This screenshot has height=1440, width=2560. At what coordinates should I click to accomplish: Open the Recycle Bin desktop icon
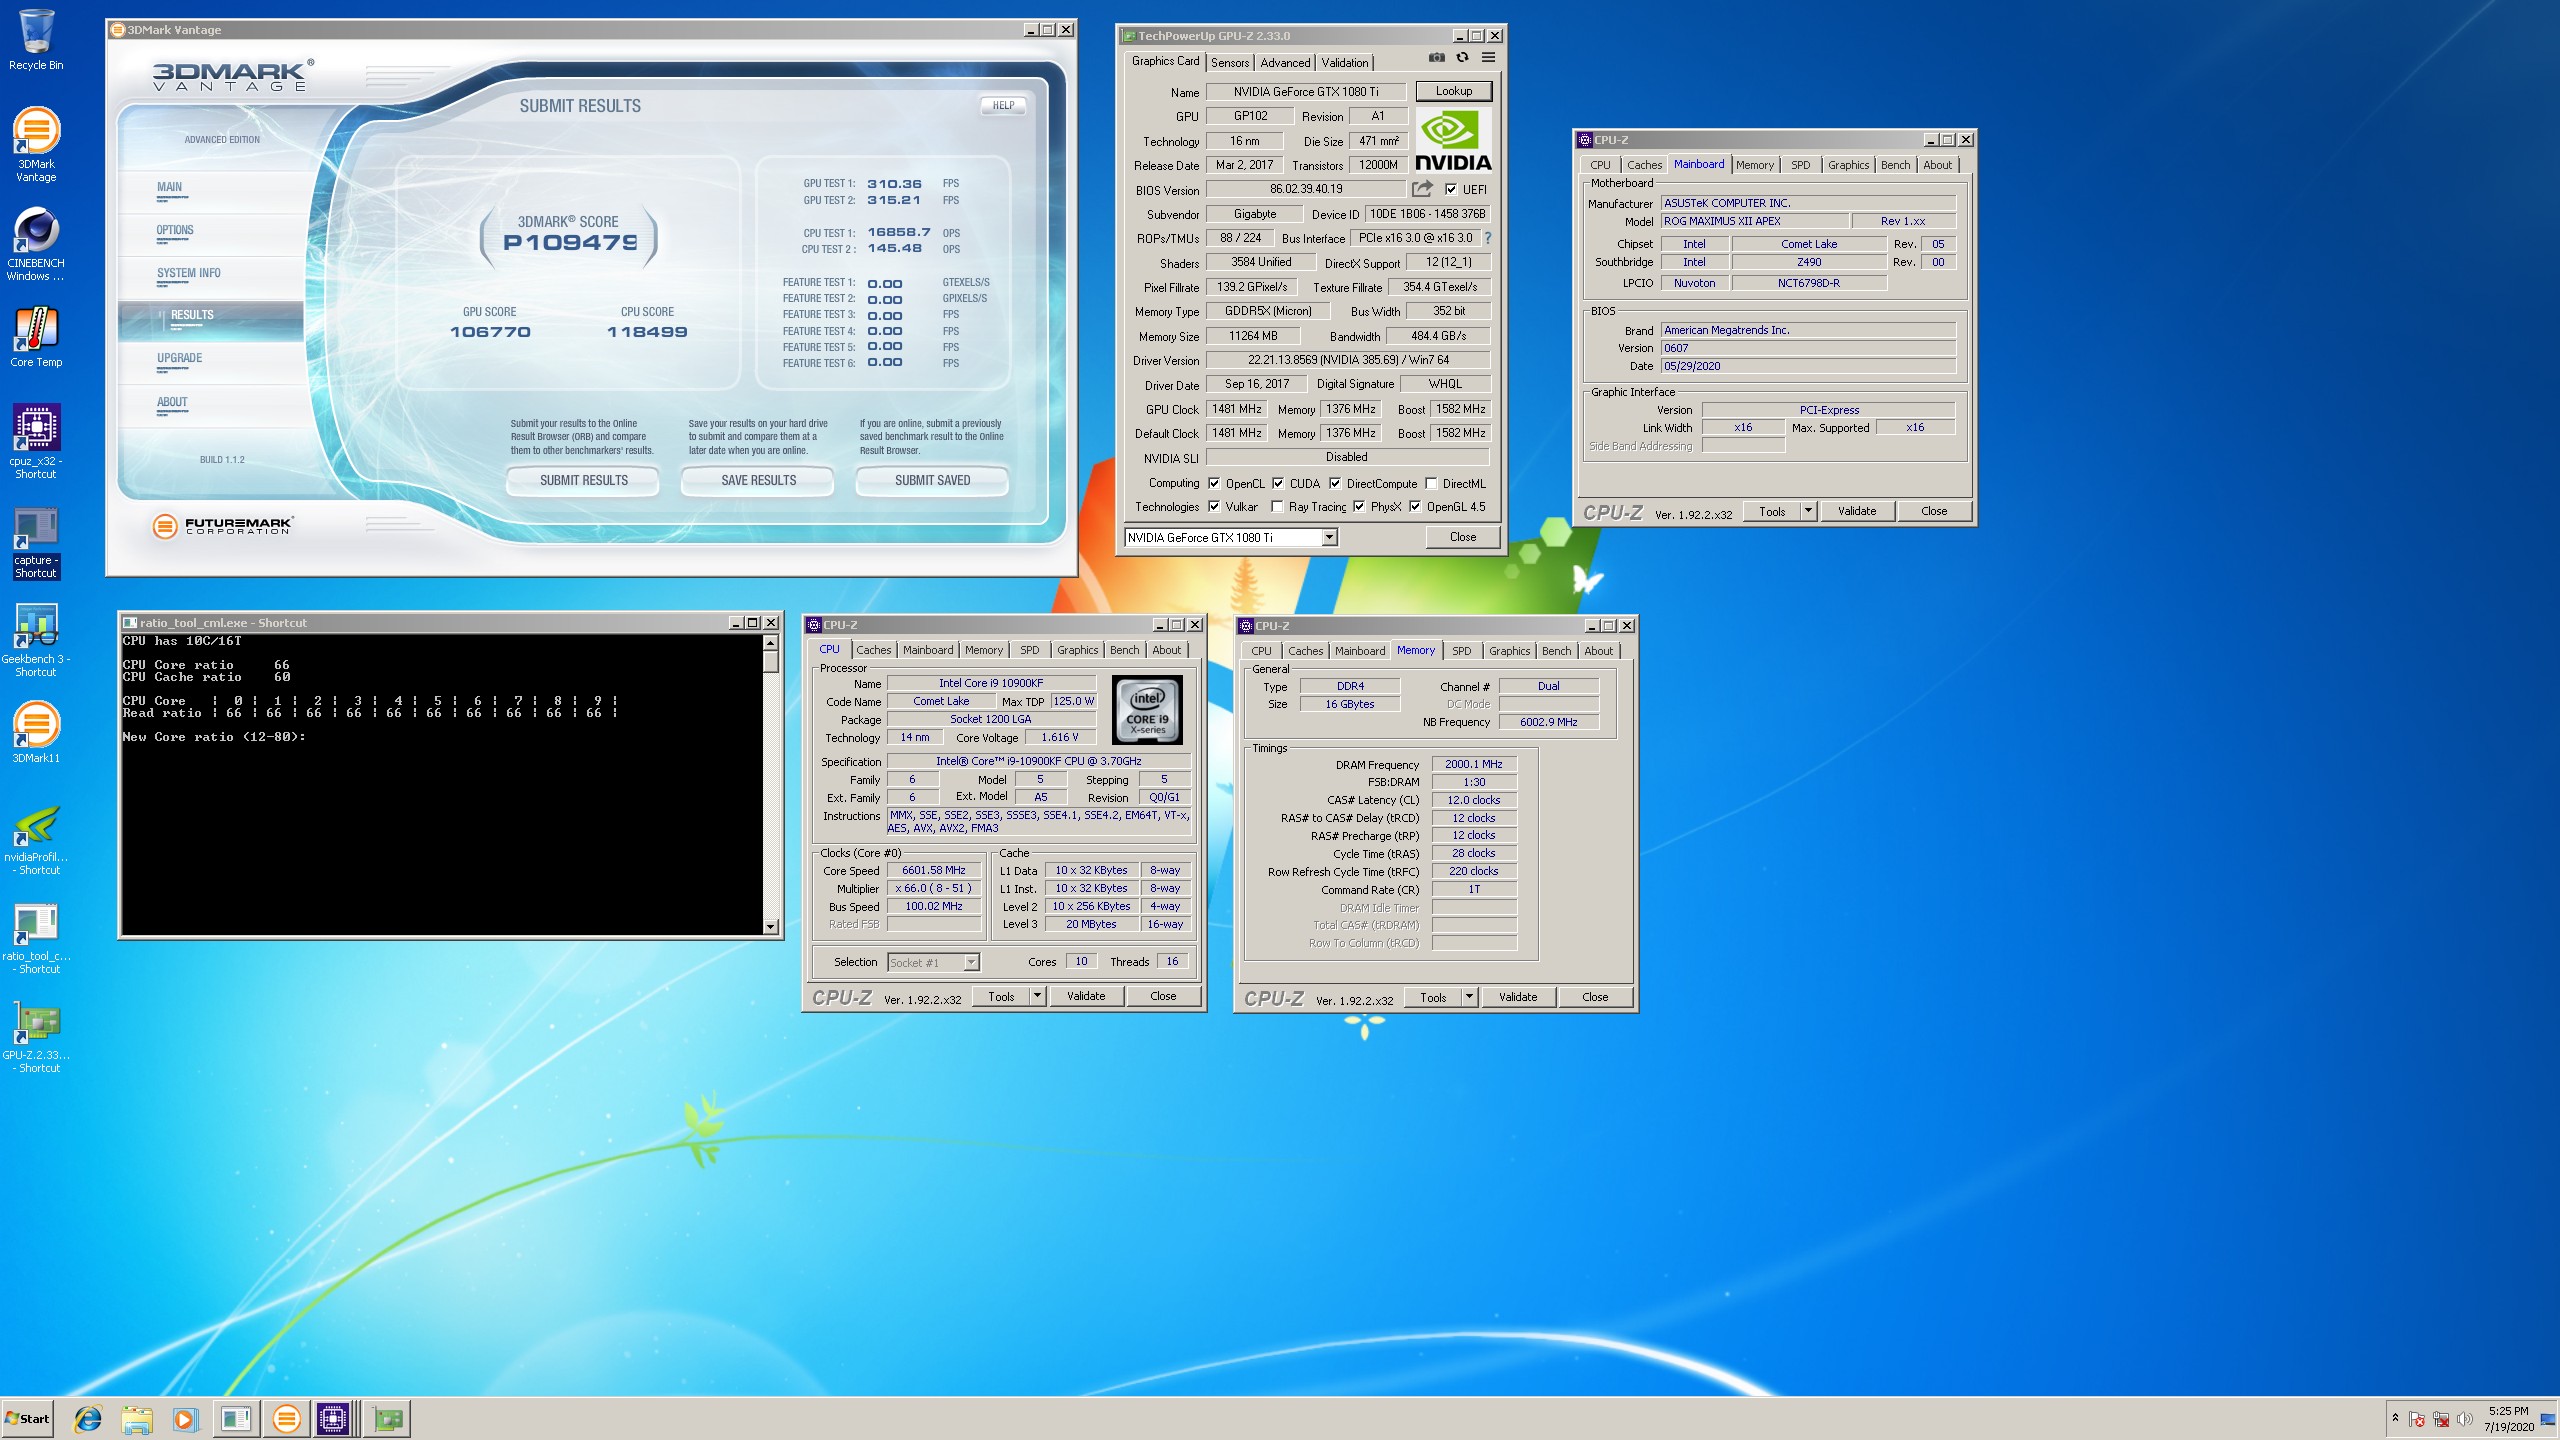click(x=36, y=40)
